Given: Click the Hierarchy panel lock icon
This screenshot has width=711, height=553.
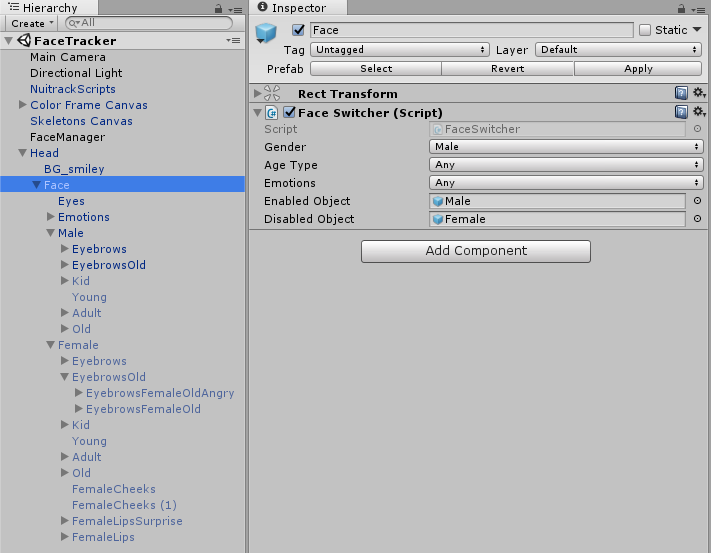Looking at the screenshot, I should tap(218, 8).
